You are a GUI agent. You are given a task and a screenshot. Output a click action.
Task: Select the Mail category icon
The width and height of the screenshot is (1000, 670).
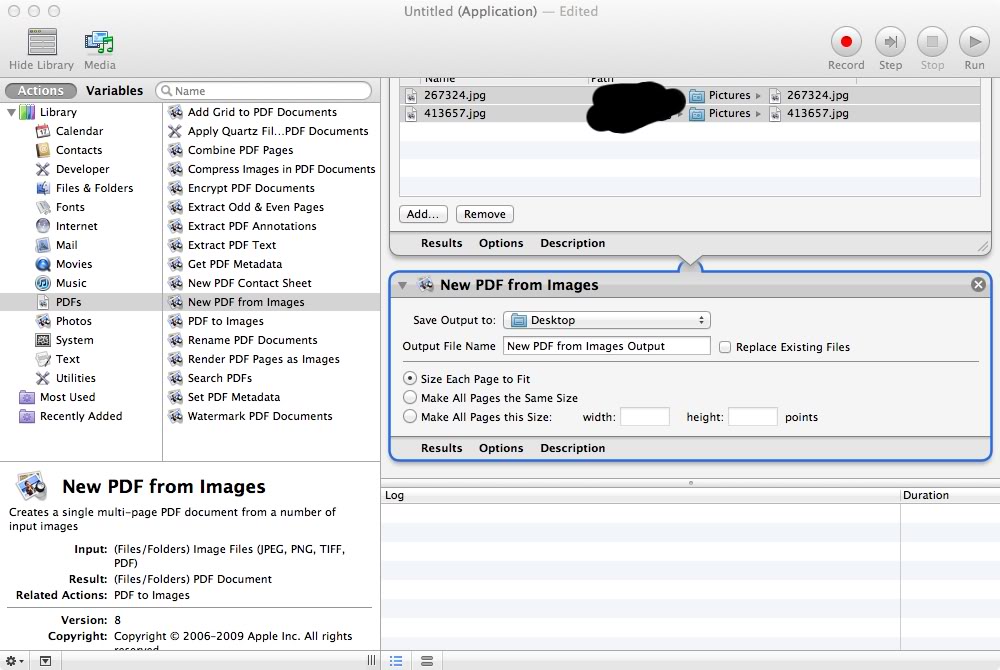[43, 245]
